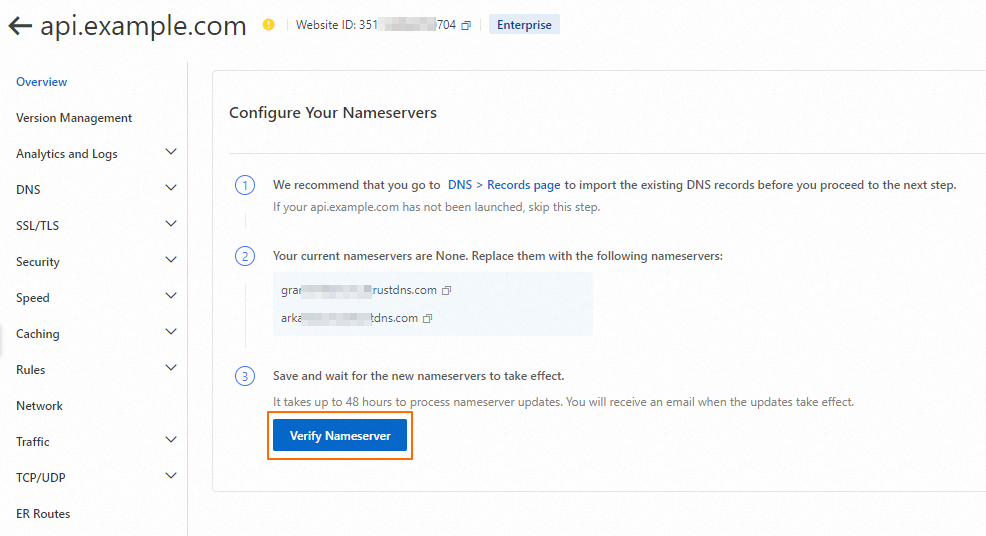Expand the DNS sidebar section
The width and height of the screenshot is (986, 536).
pyautogui.click(x=171, y=189)
